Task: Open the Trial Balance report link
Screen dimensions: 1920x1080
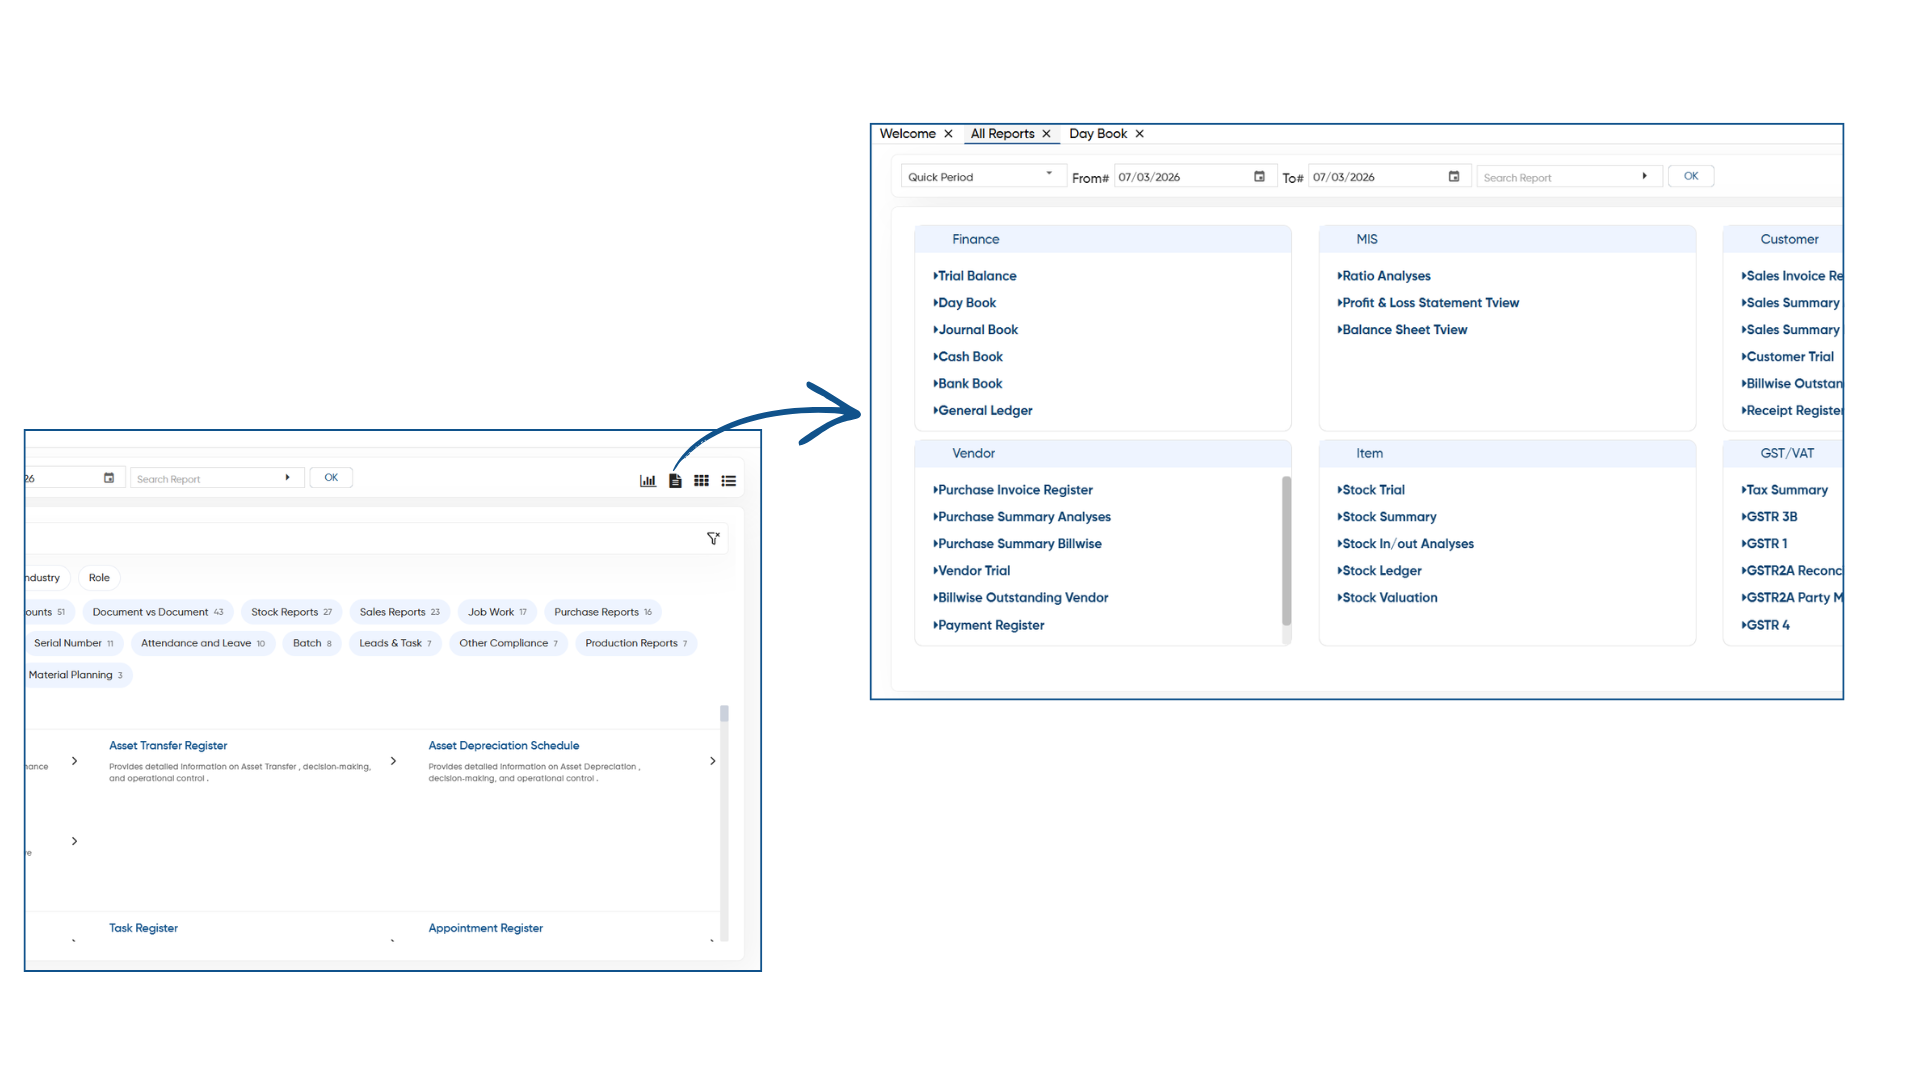Action: [x=977, y=276]
